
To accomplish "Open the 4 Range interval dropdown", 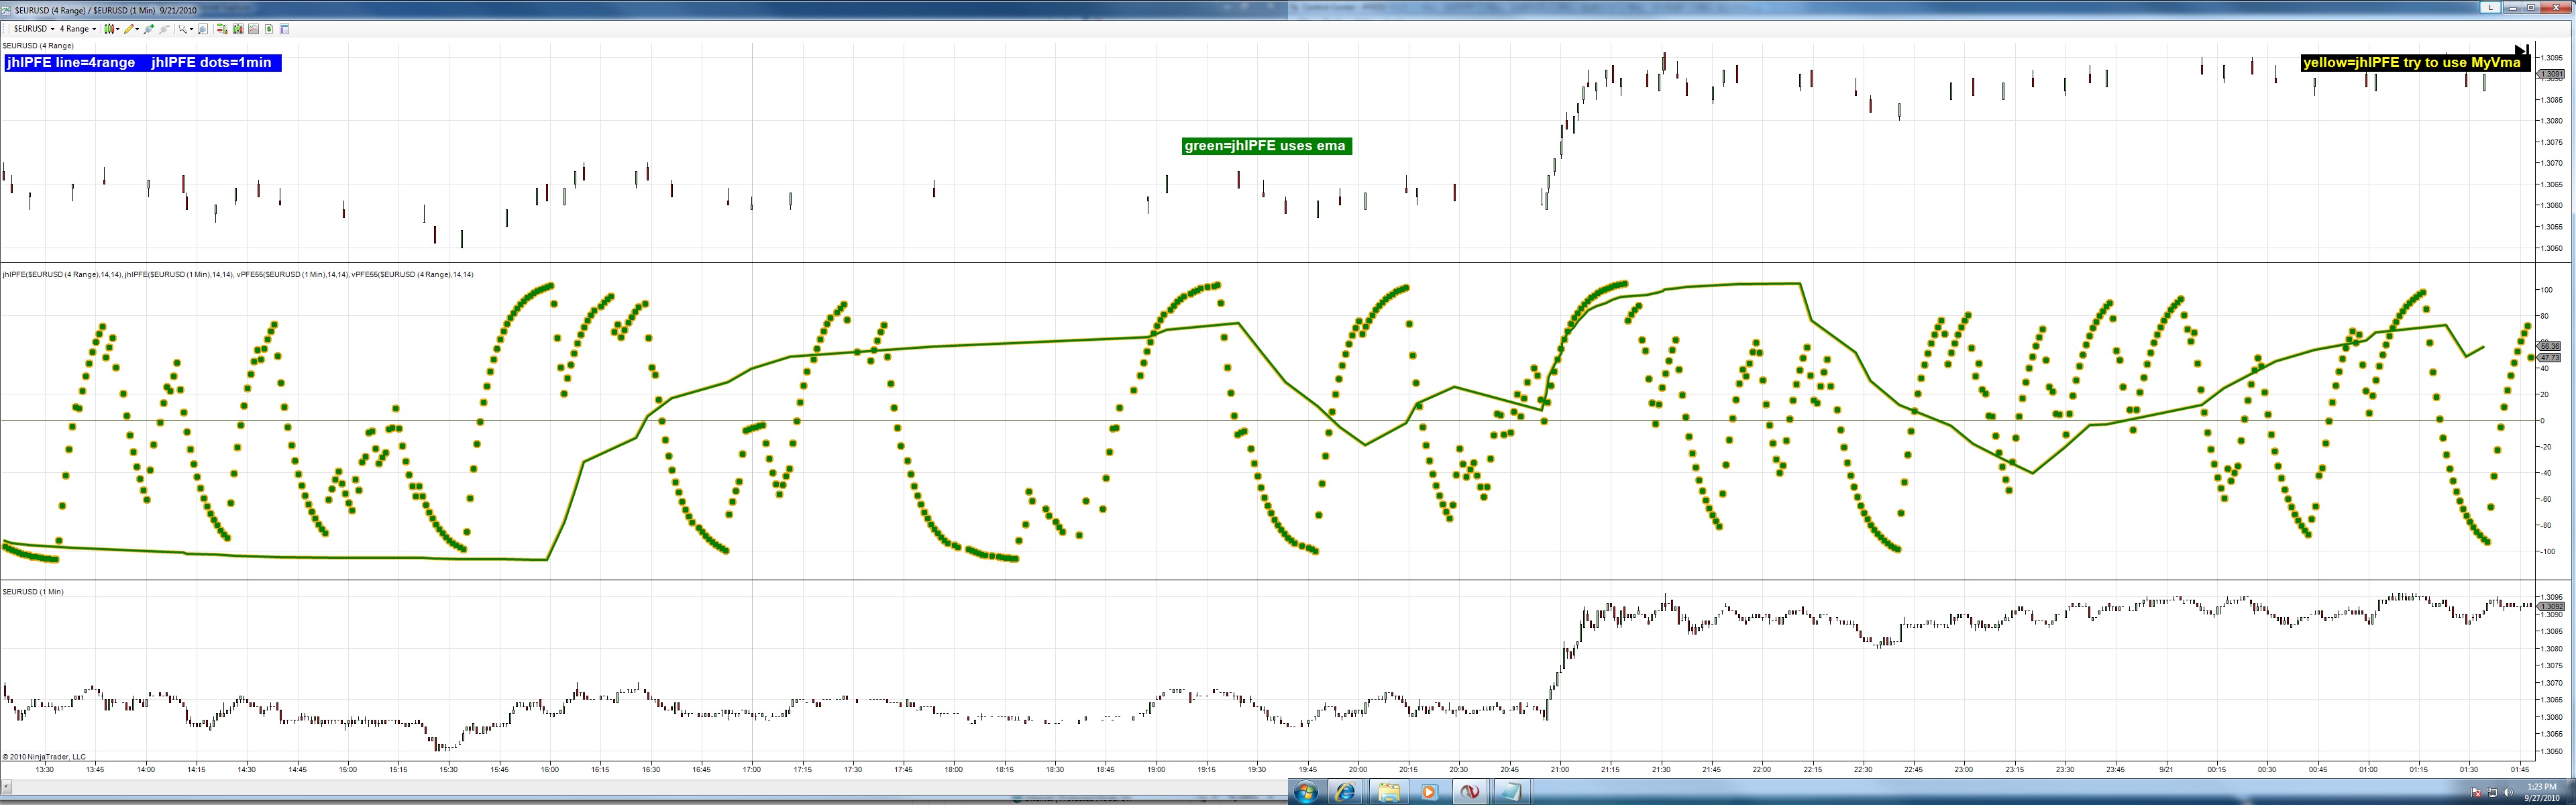I will point(78,29).
